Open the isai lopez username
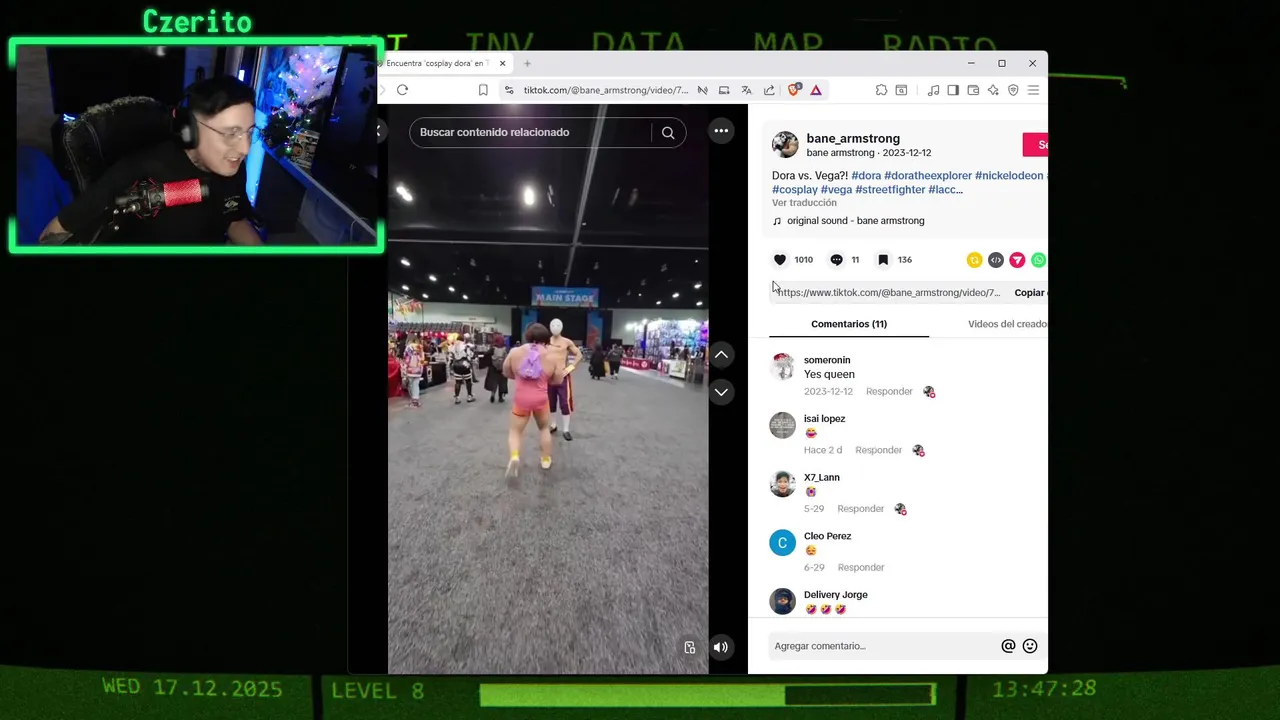The width and height of the screenshot is (1280, 720). pyautogui.click(x=824, y=419)
